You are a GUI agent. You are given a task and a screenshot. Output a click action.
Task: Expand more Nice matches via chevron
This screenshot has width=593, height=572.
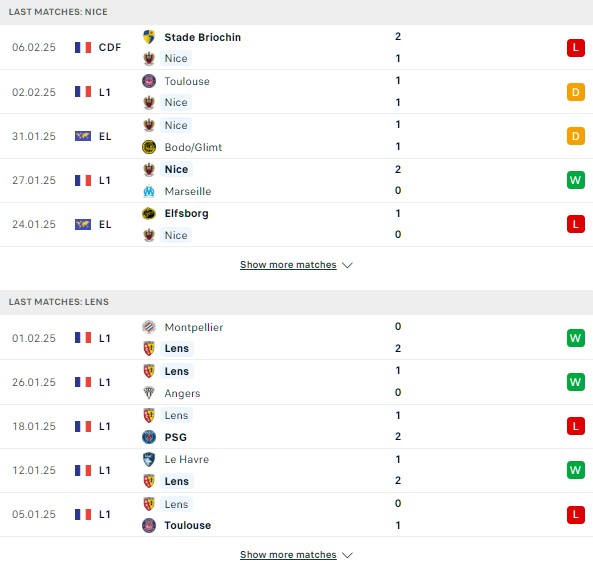pyautogui.click(x=347, y=265)
